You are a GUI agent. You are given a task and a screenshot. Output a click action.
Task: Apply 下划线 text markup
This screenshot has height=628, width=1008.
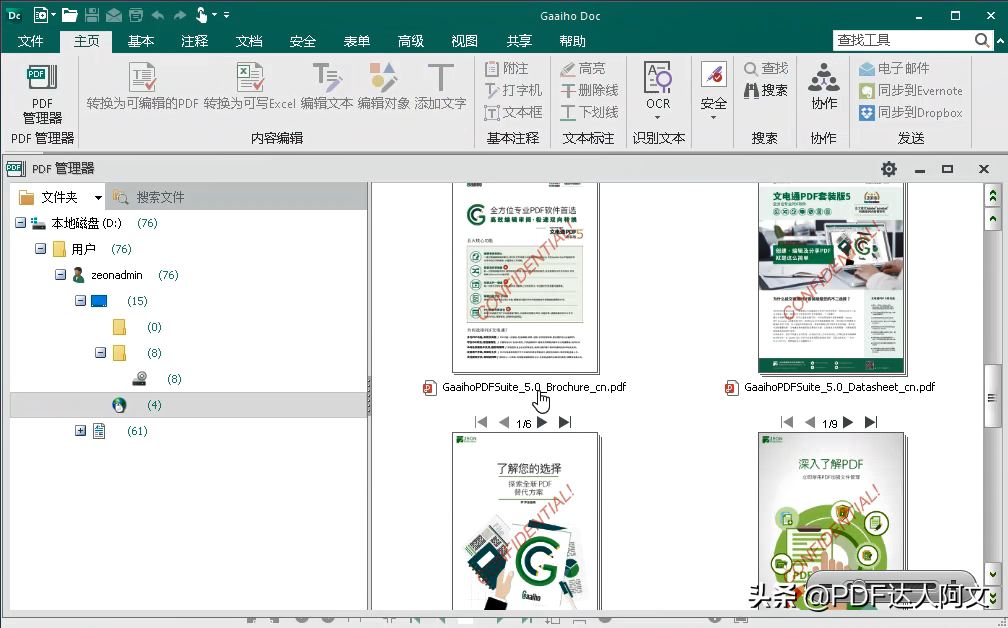pyautogui.click(x=589, y=112)
